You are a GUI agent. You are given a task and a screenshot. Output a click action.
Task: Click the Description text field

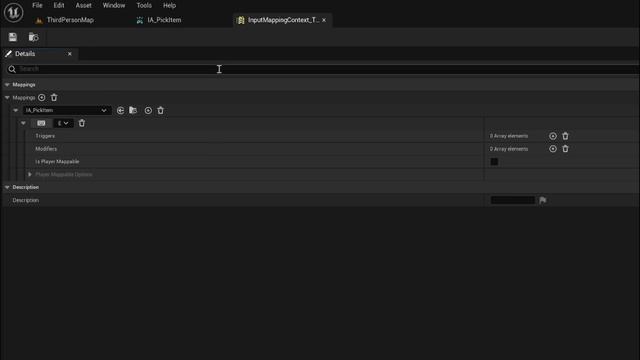(x=513, y=200)
